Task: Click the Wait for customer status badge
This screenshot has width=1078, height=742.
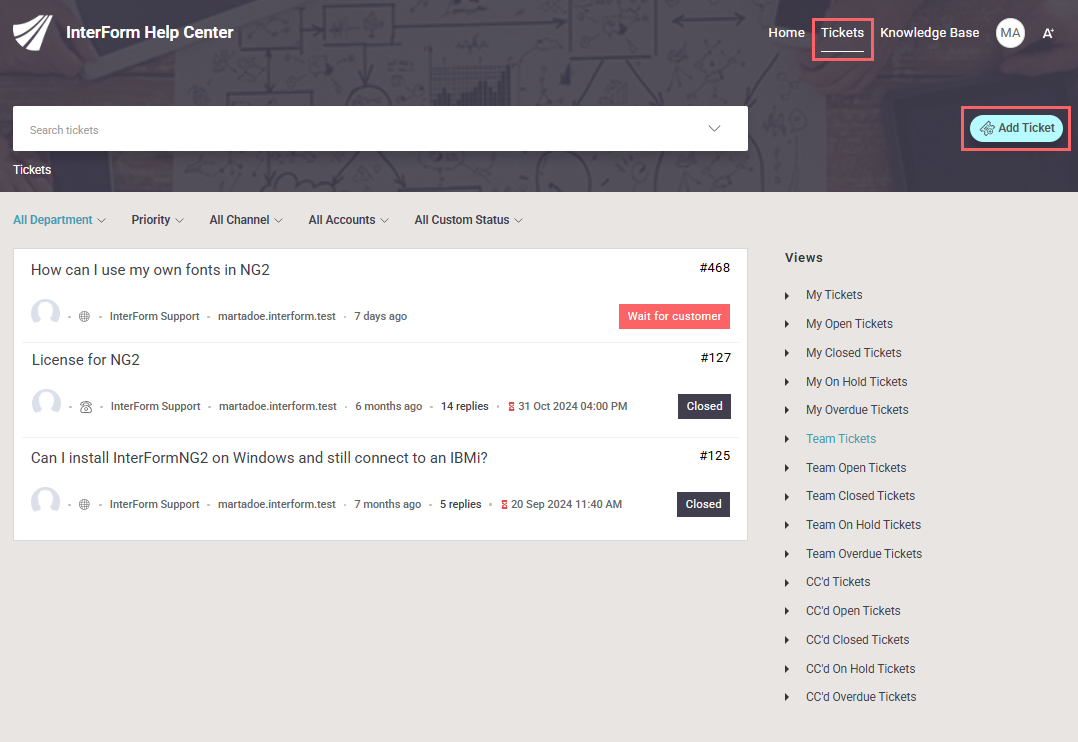Action: 674,316
